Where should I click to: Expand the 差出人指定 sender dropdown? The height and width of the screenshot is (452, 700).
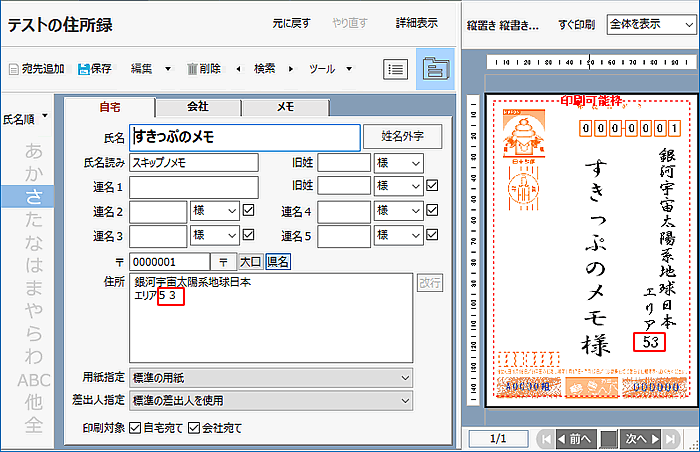coord(270,401)
